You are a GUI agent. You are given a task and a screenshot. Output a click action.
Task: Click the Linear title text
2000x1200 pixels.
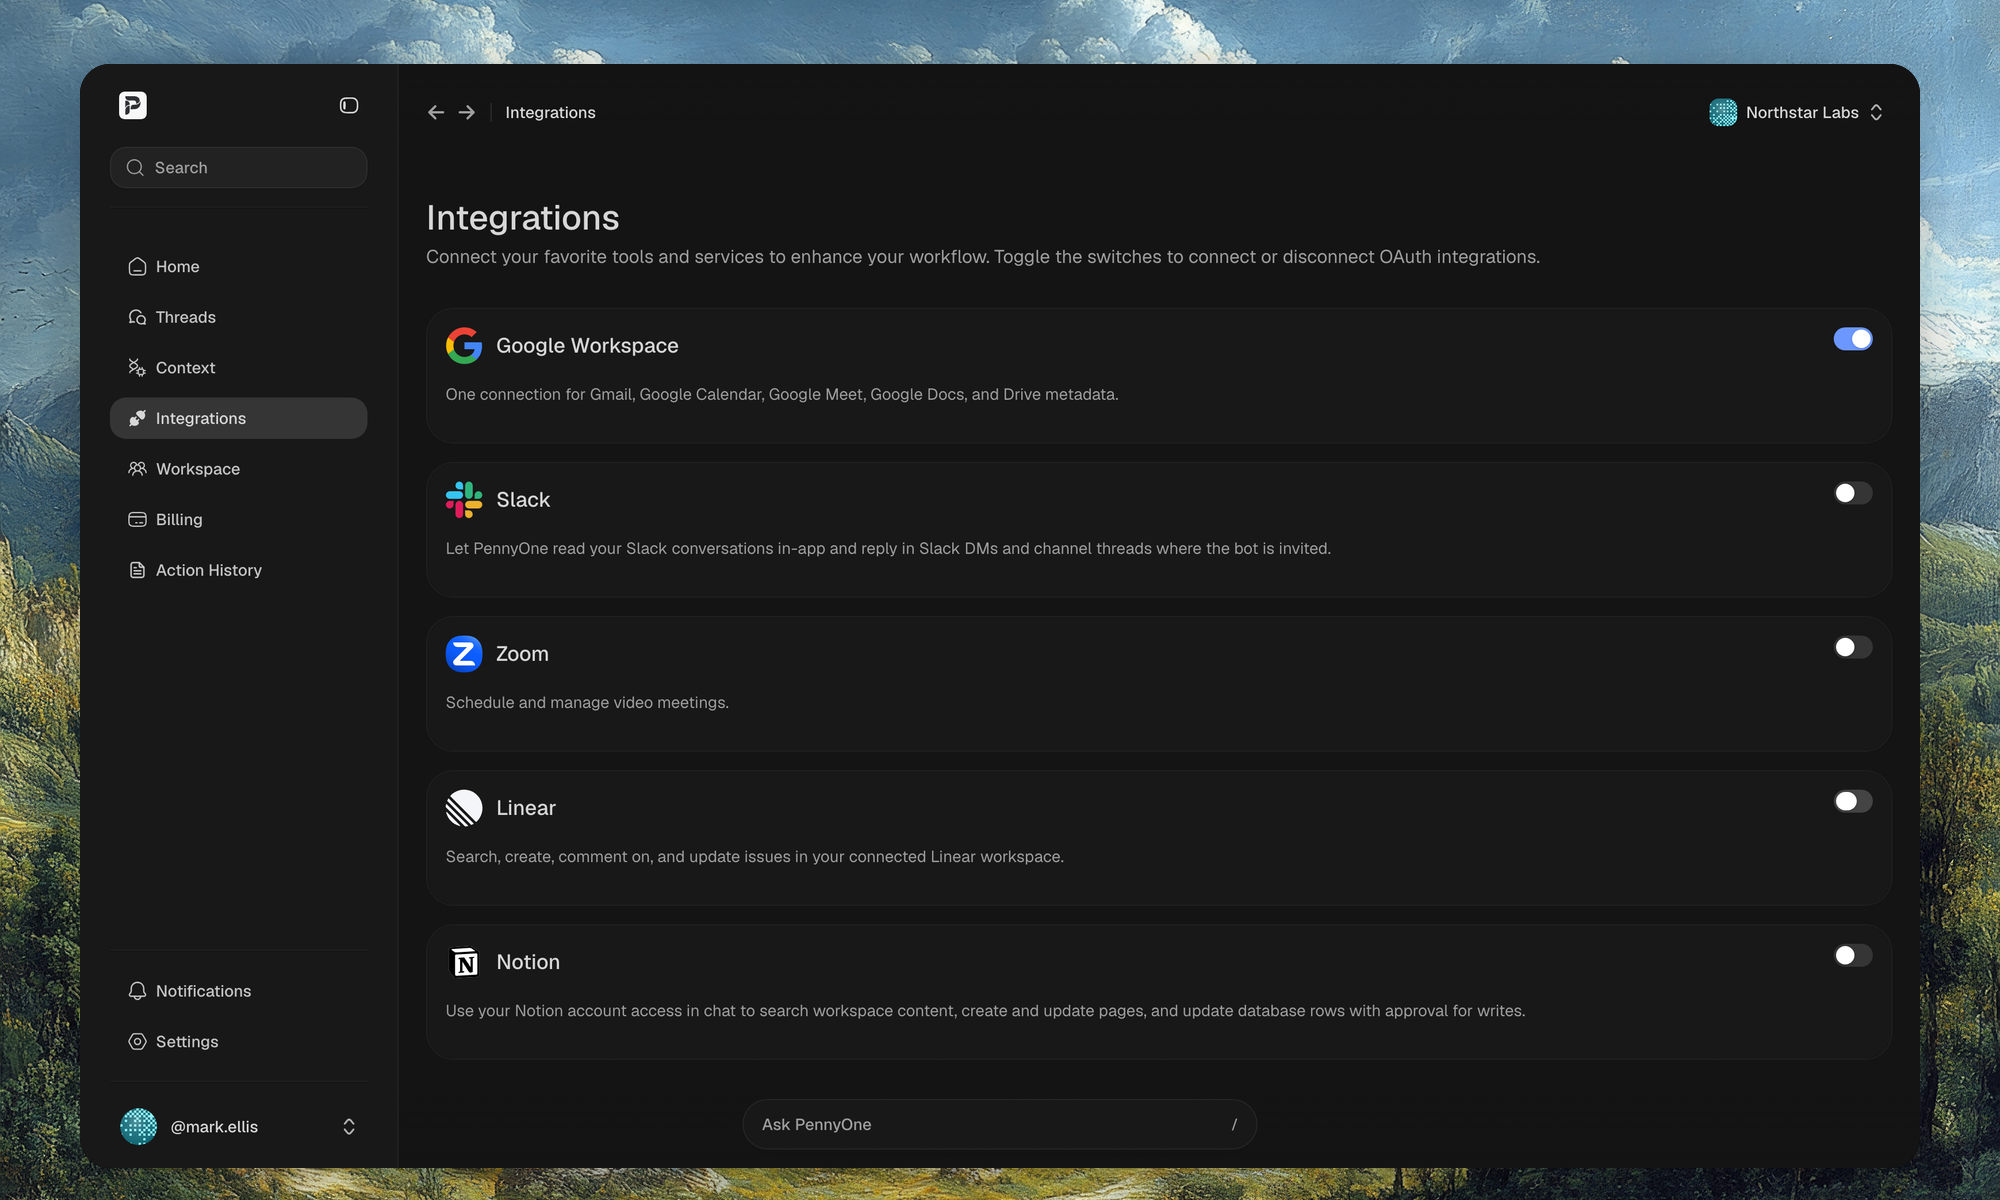pos(526,807)
